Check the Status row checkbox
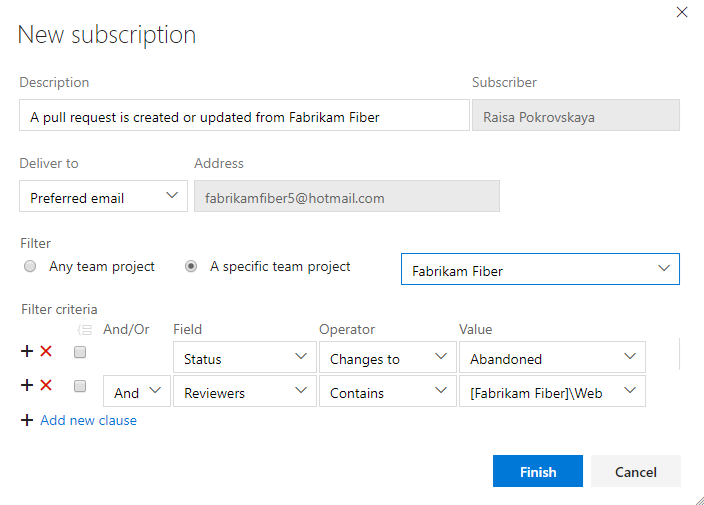 80,352
